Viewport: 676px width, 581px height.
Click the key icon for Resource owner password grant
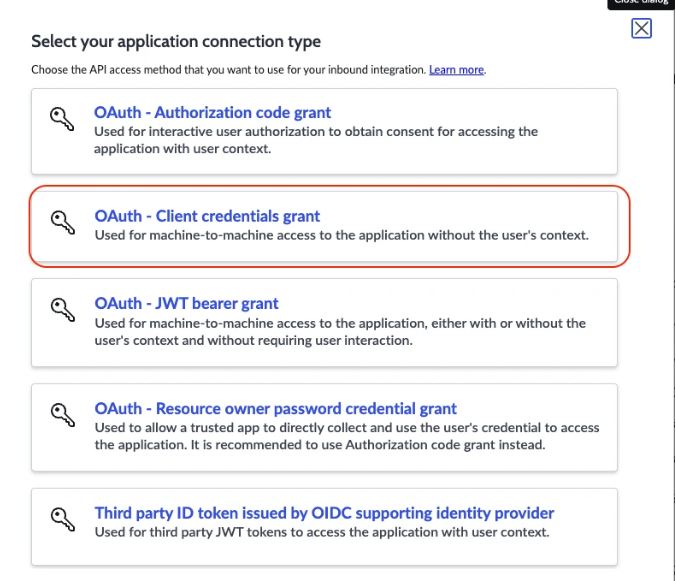coord(62,414)
